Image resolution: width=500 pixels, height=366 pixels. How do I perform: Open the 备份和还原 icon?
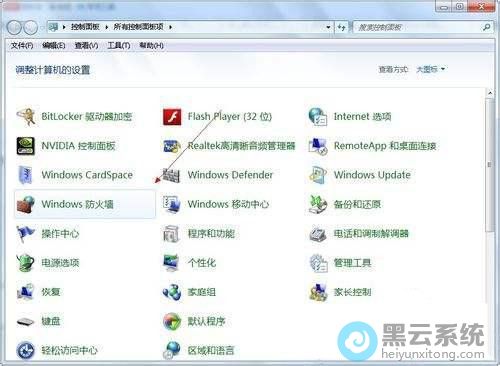[318, 204]
